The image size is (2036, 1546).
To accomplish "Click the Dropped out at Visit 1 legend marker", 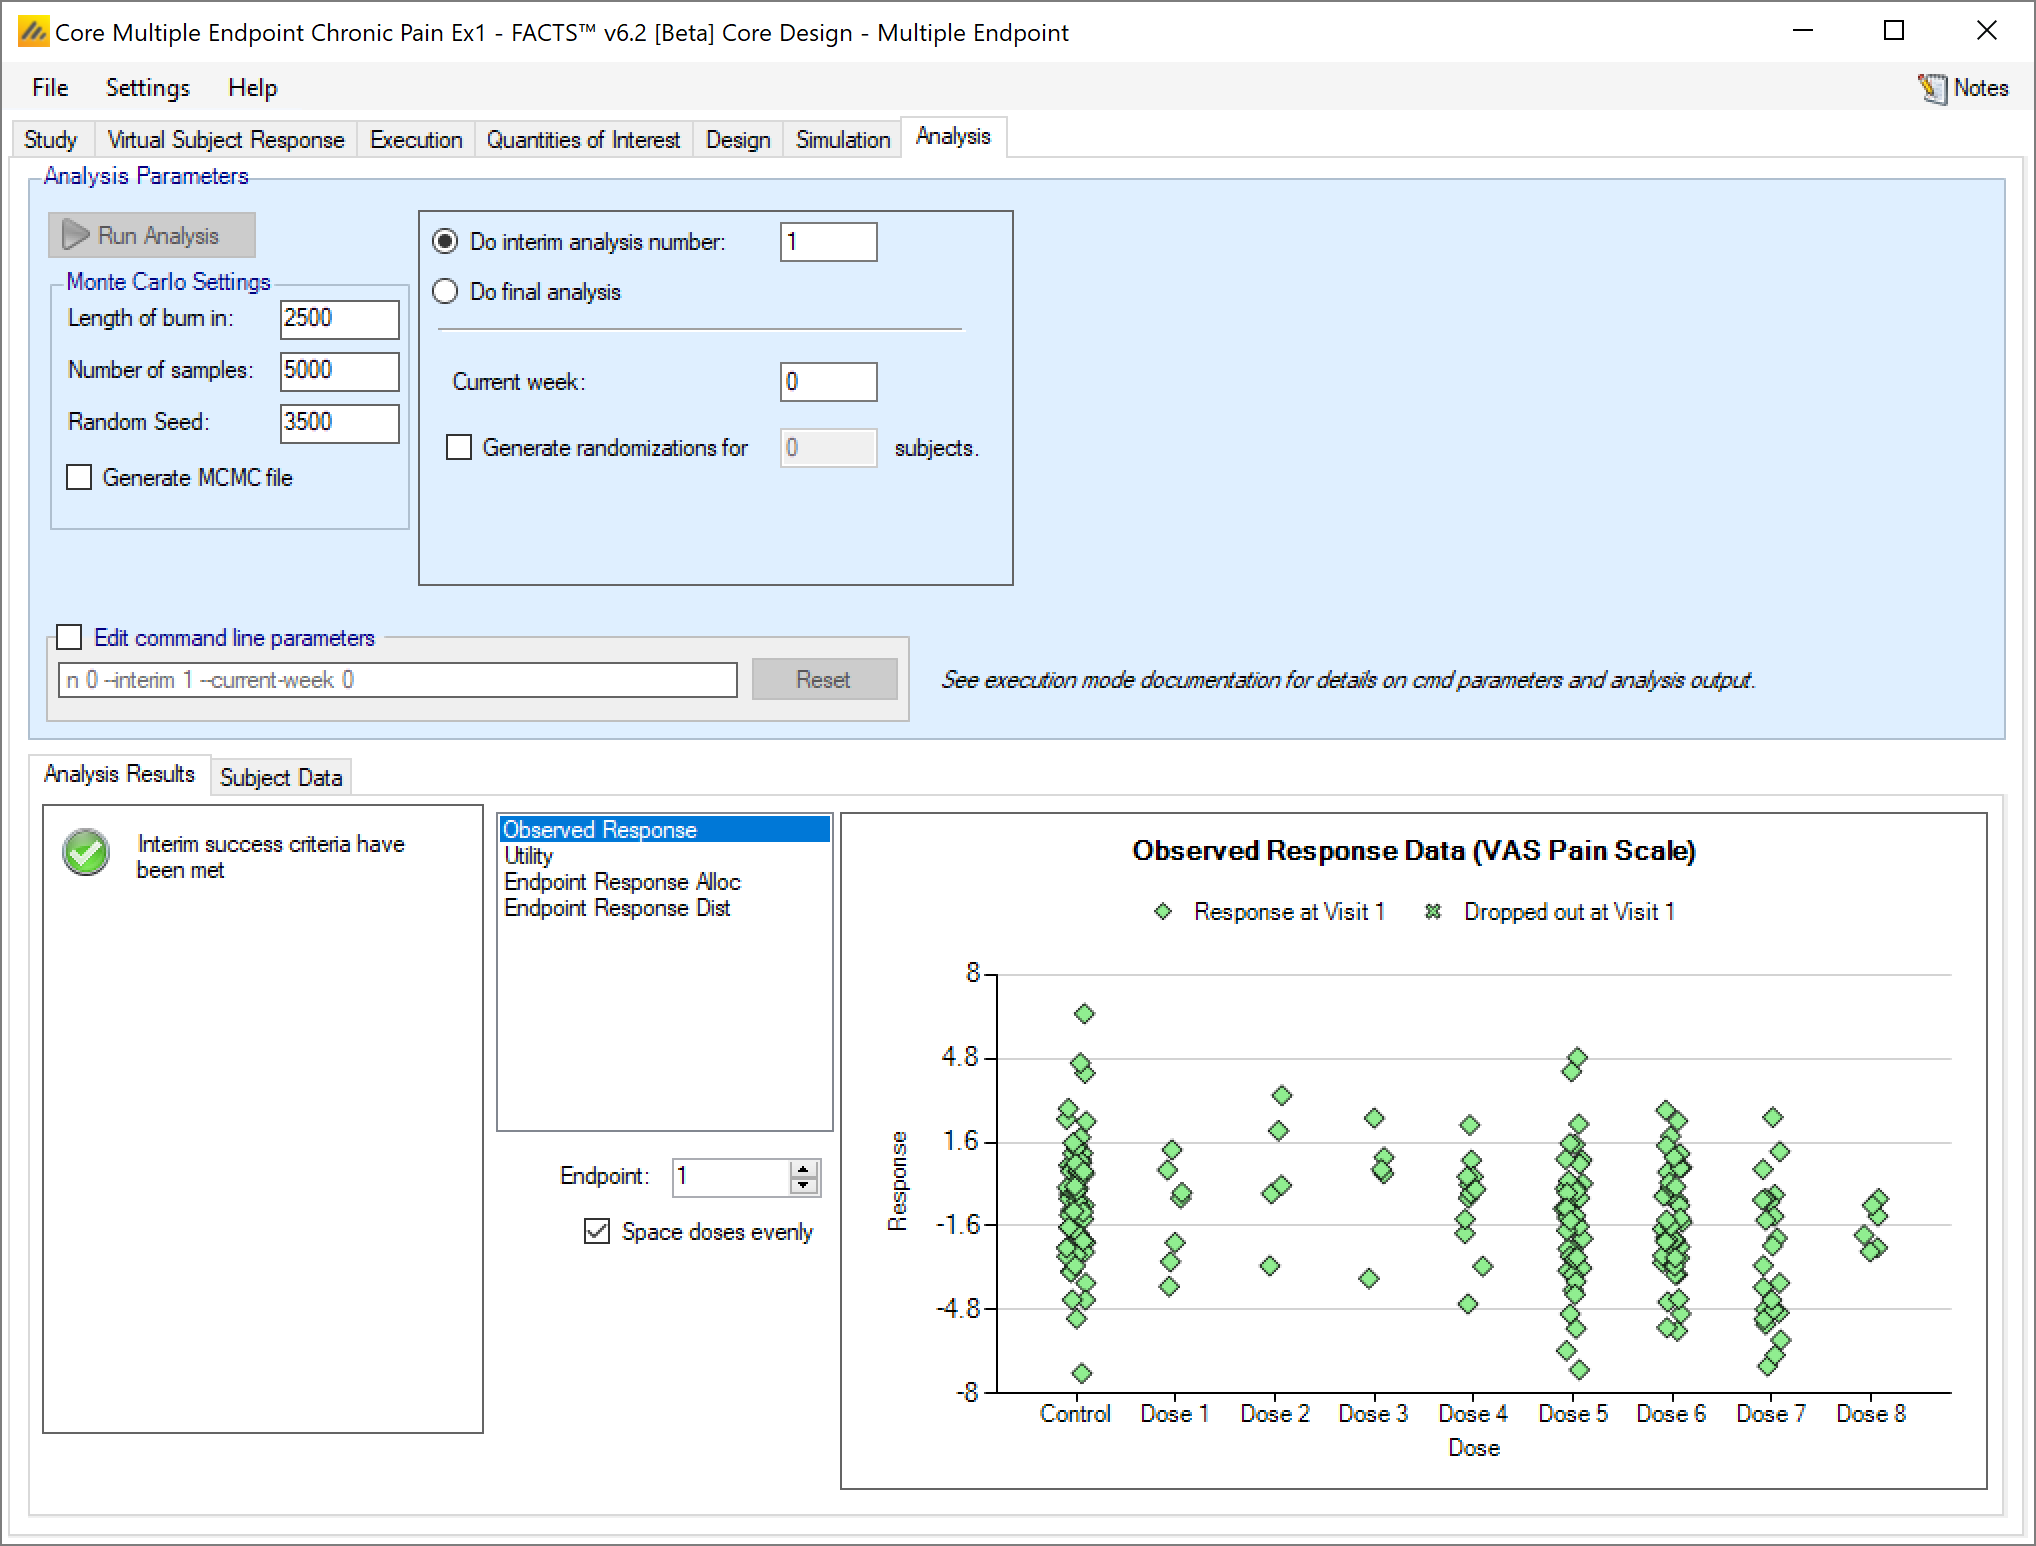I will [x=1433, y=912].
